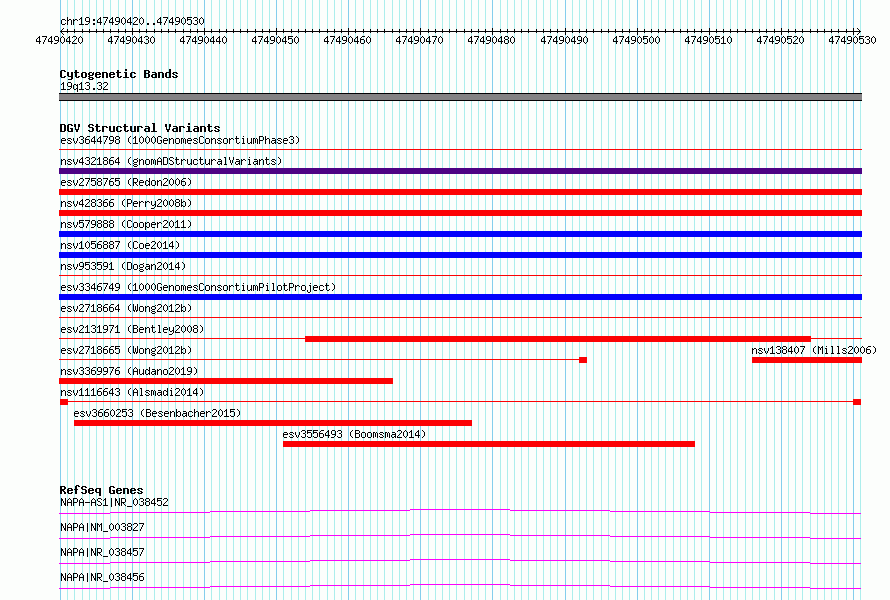Click variant label esv3660253 (Besenbacher2015)
The width and height of the screenshot is (890, 600).
click(x=157, y=413)
